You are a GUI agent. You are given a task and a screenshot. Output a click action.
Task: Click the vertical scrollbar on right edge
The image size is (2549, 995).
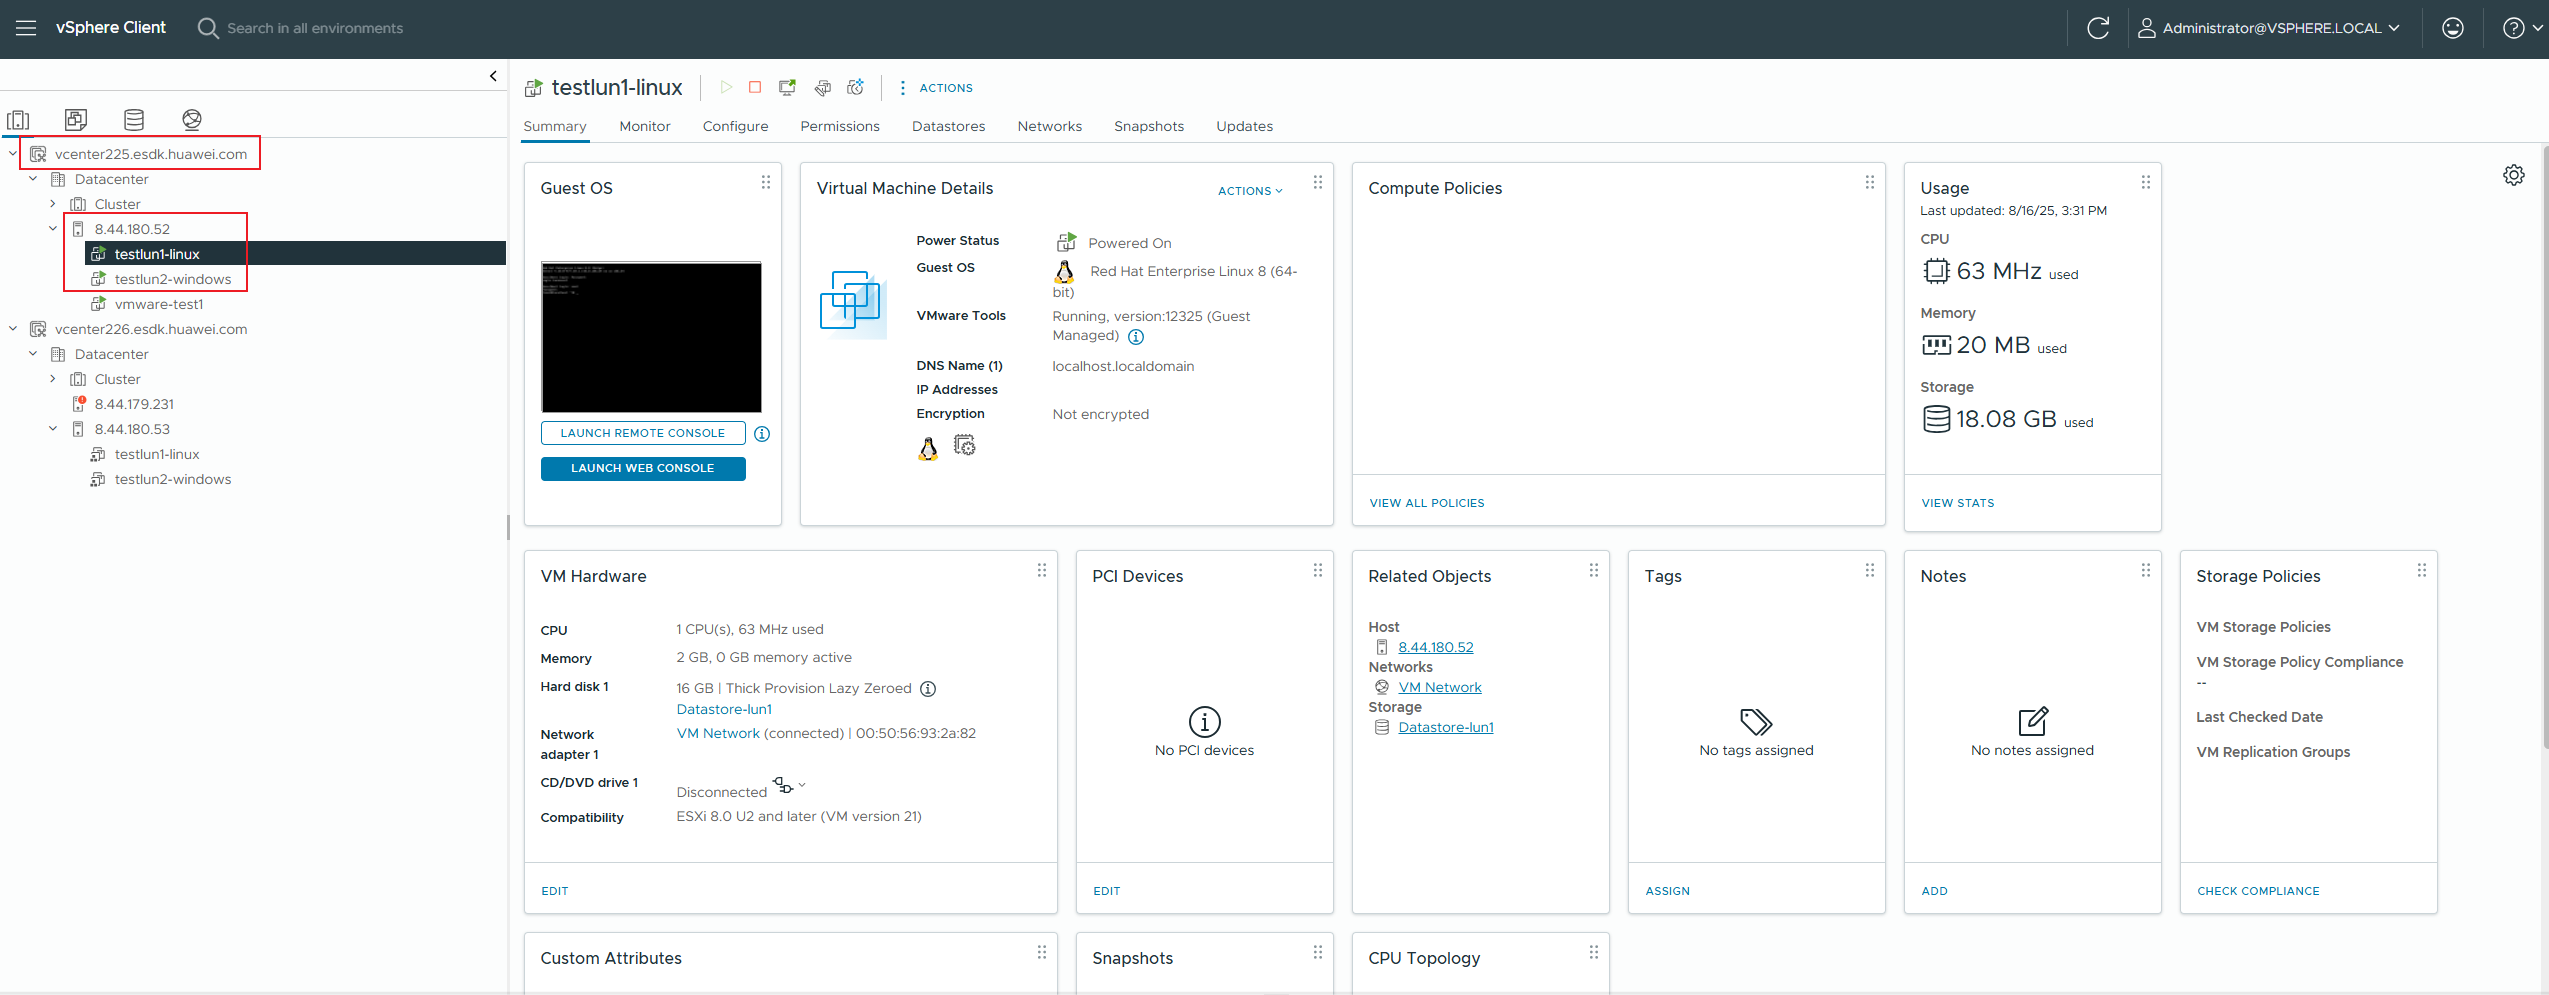(x=2544, y=445)
